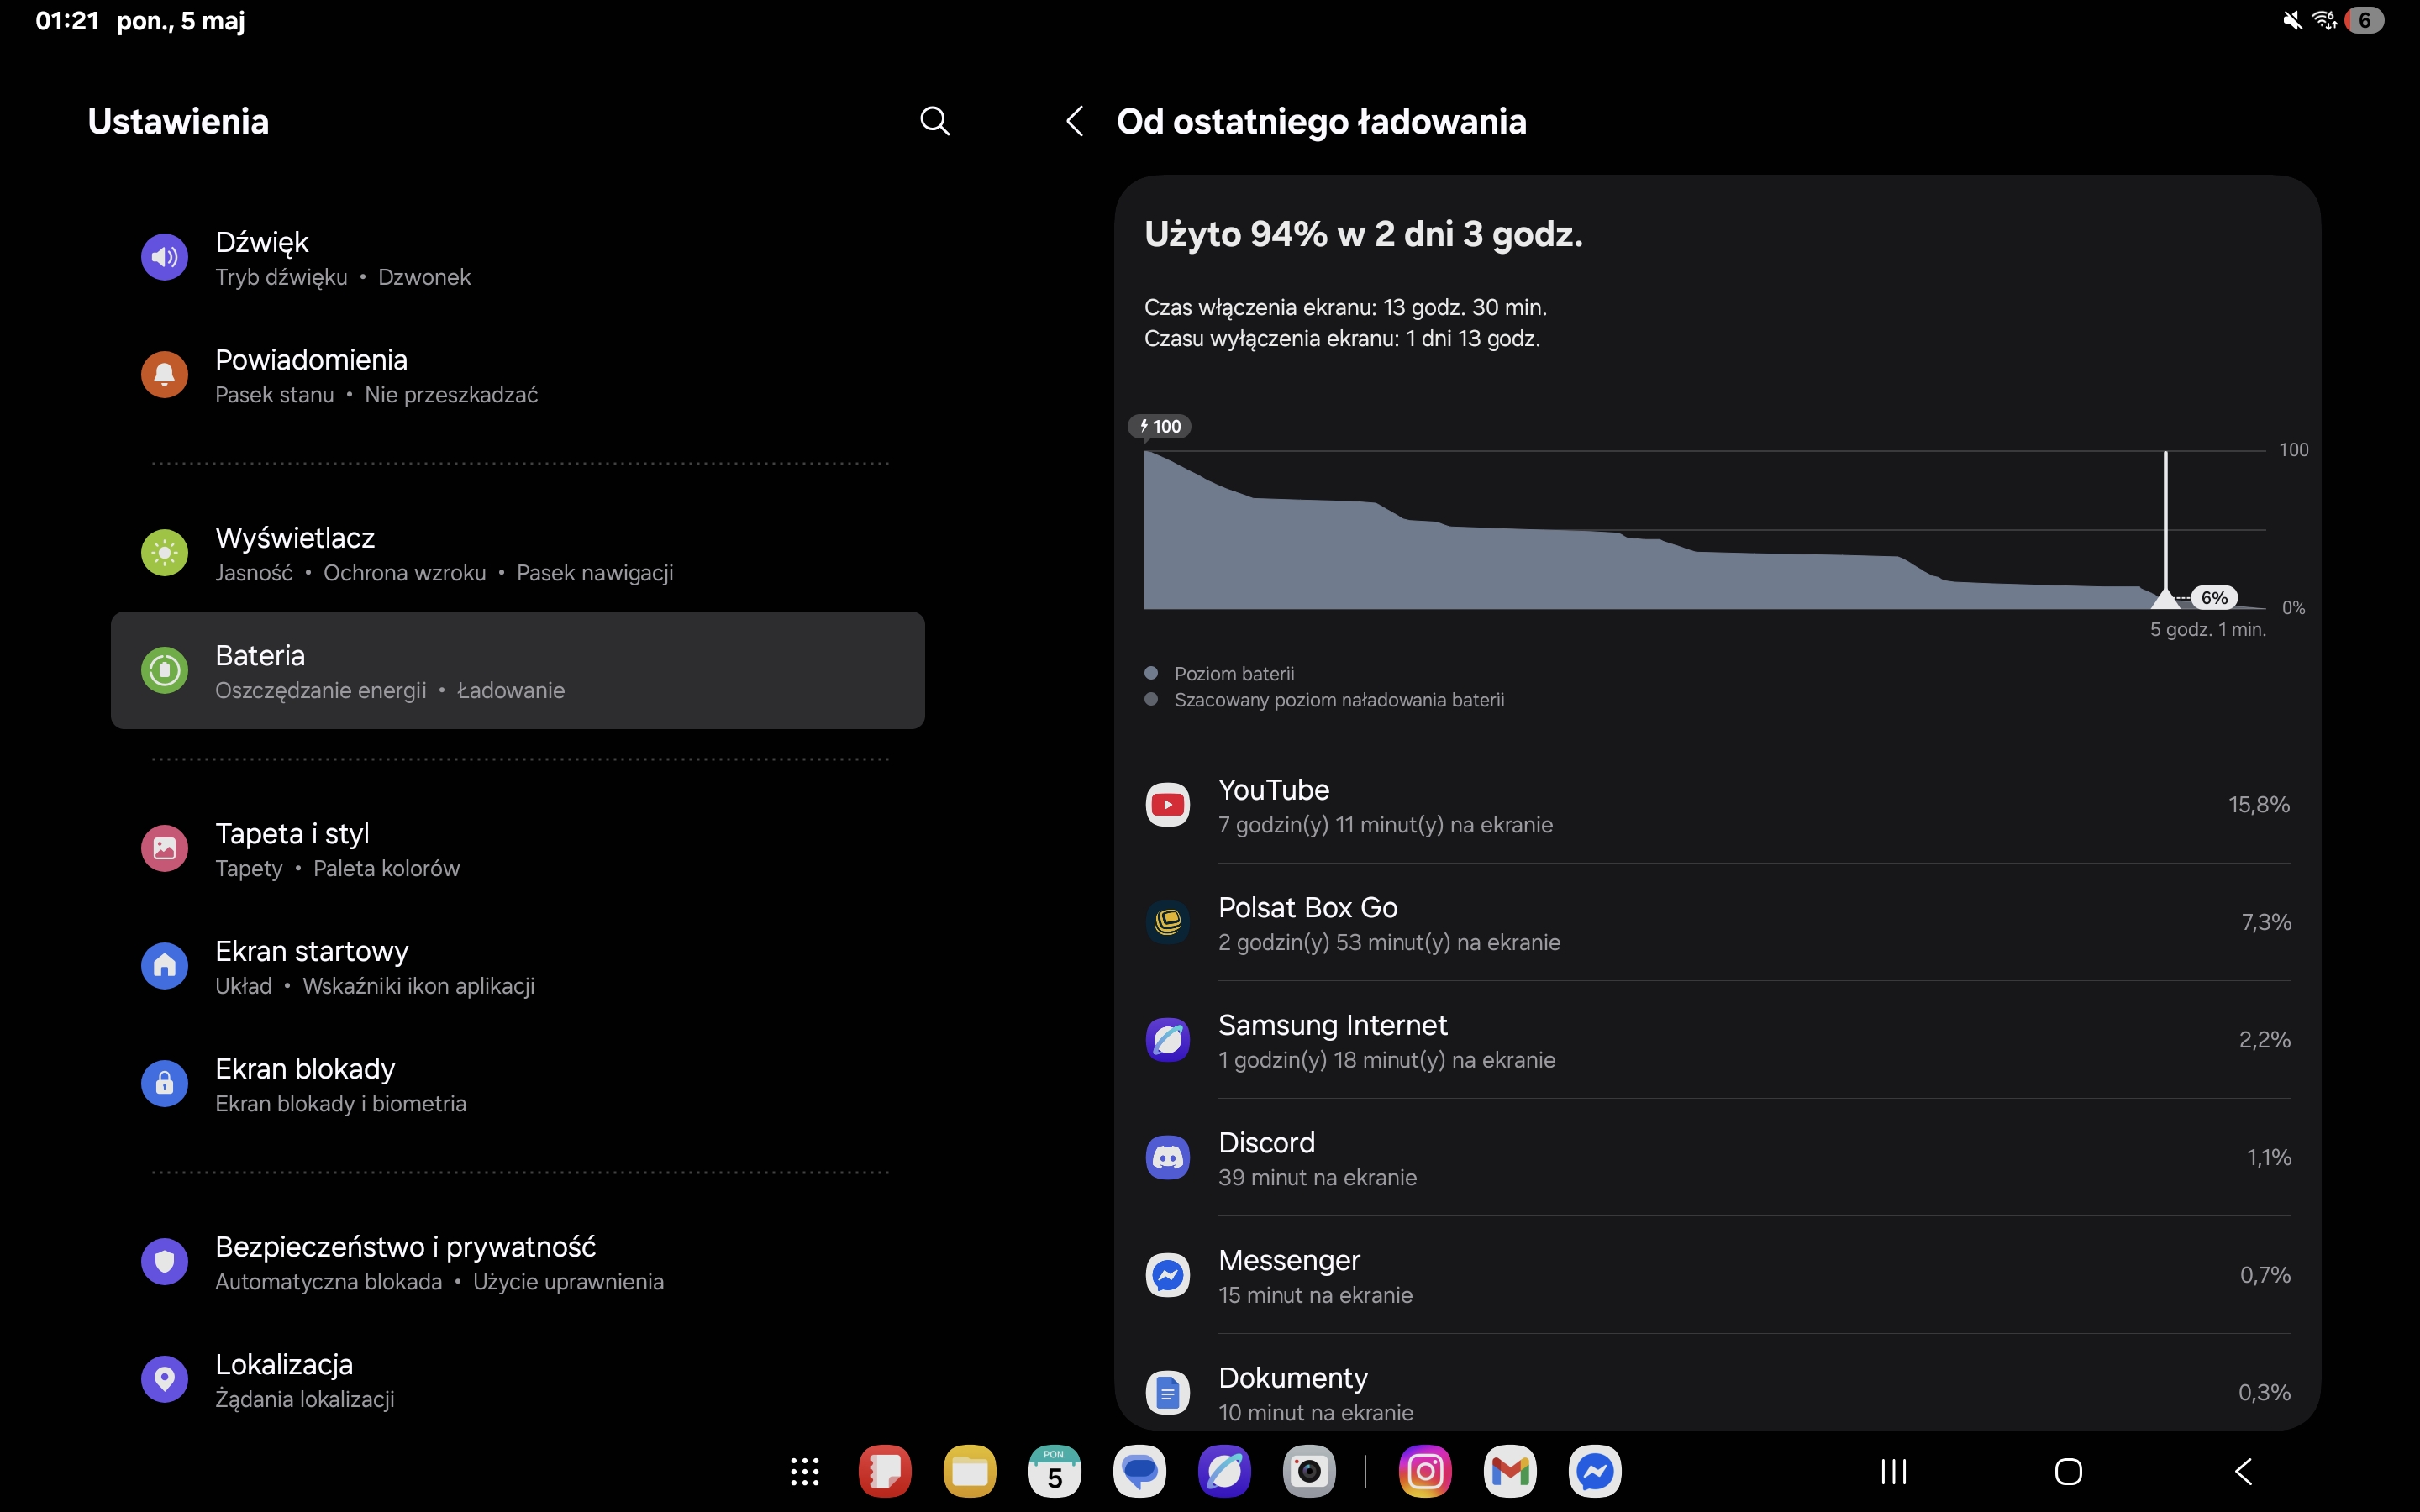2420x1512 pixels.
Task: Open the Dźwięk settings category
Action: click(518, 258)
